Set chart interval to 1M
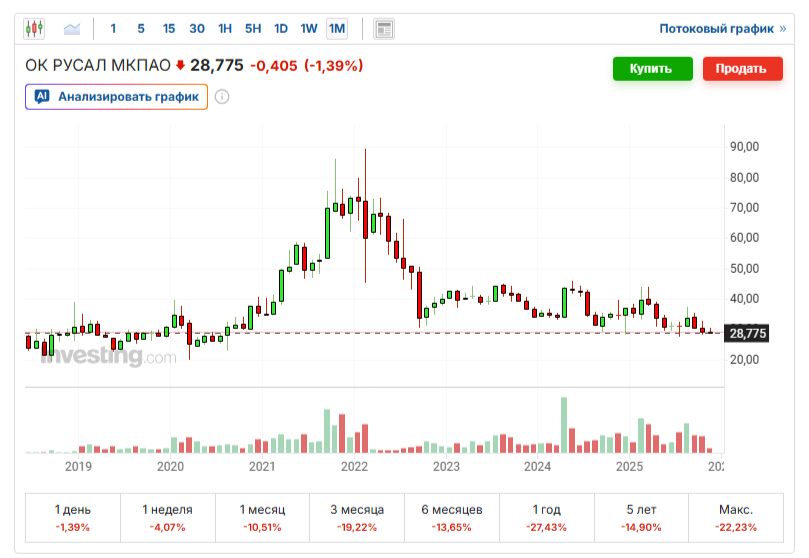Image resolution: width=809 pixels, height=558 pixels. point(337,28)
